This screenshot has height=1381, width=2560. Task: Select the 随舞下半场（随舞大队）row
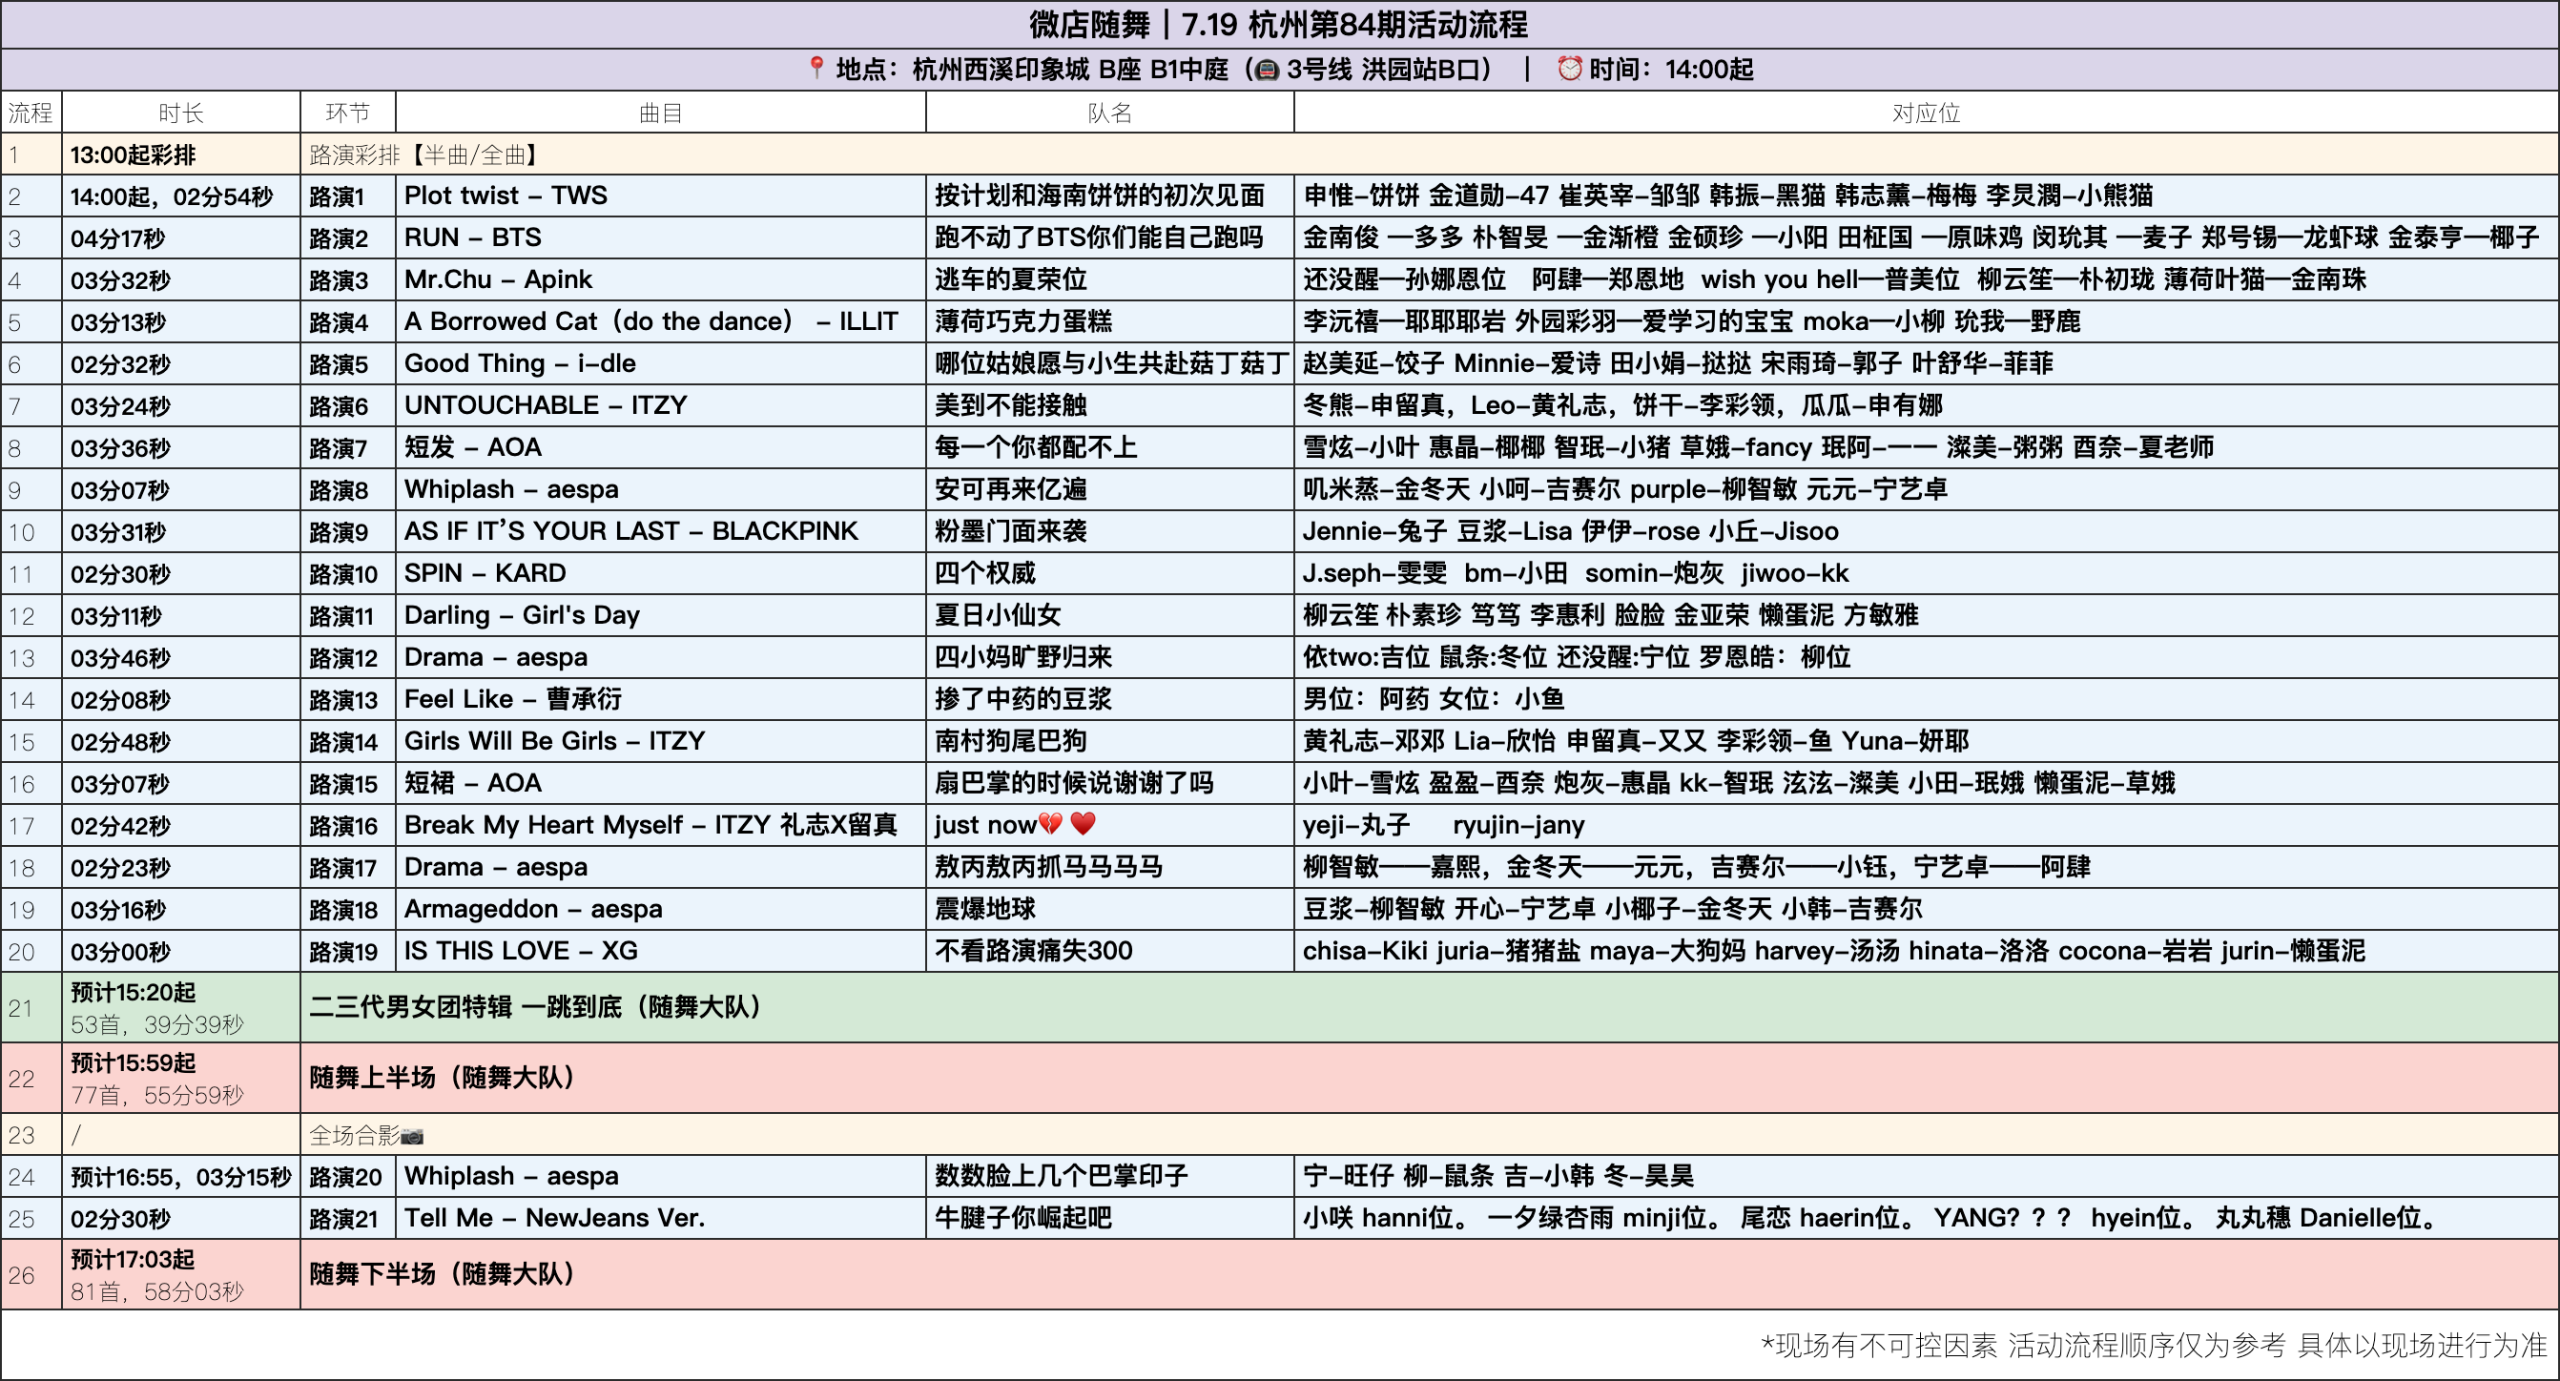(1429, 1275)
